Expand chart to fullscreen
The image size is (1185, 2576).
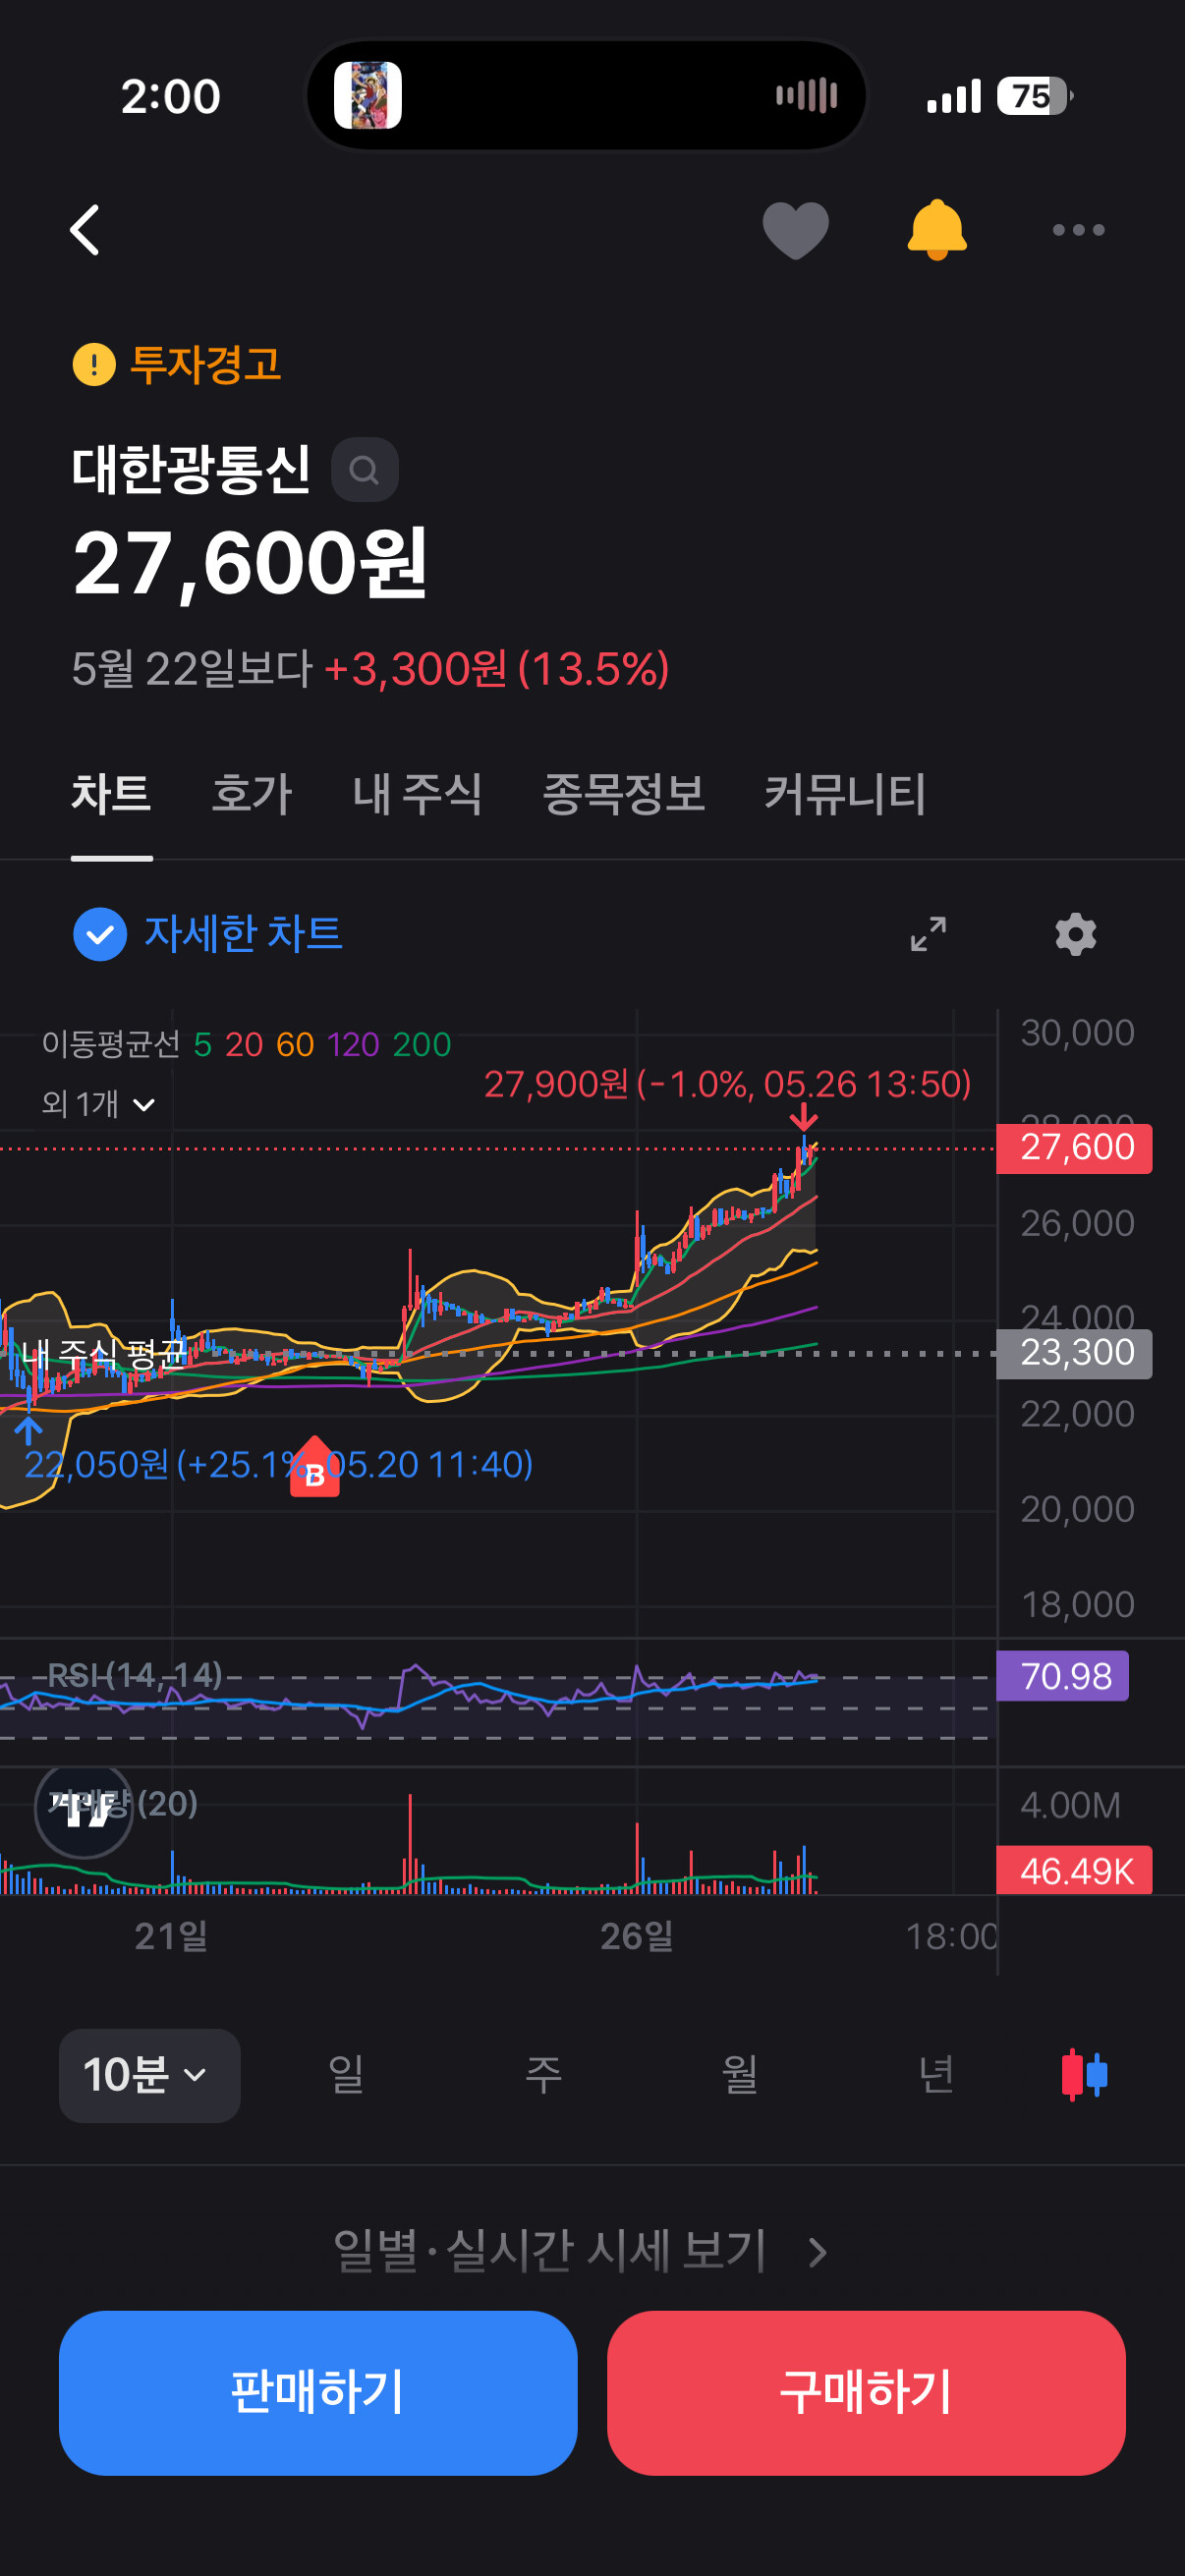click(928, 934)
